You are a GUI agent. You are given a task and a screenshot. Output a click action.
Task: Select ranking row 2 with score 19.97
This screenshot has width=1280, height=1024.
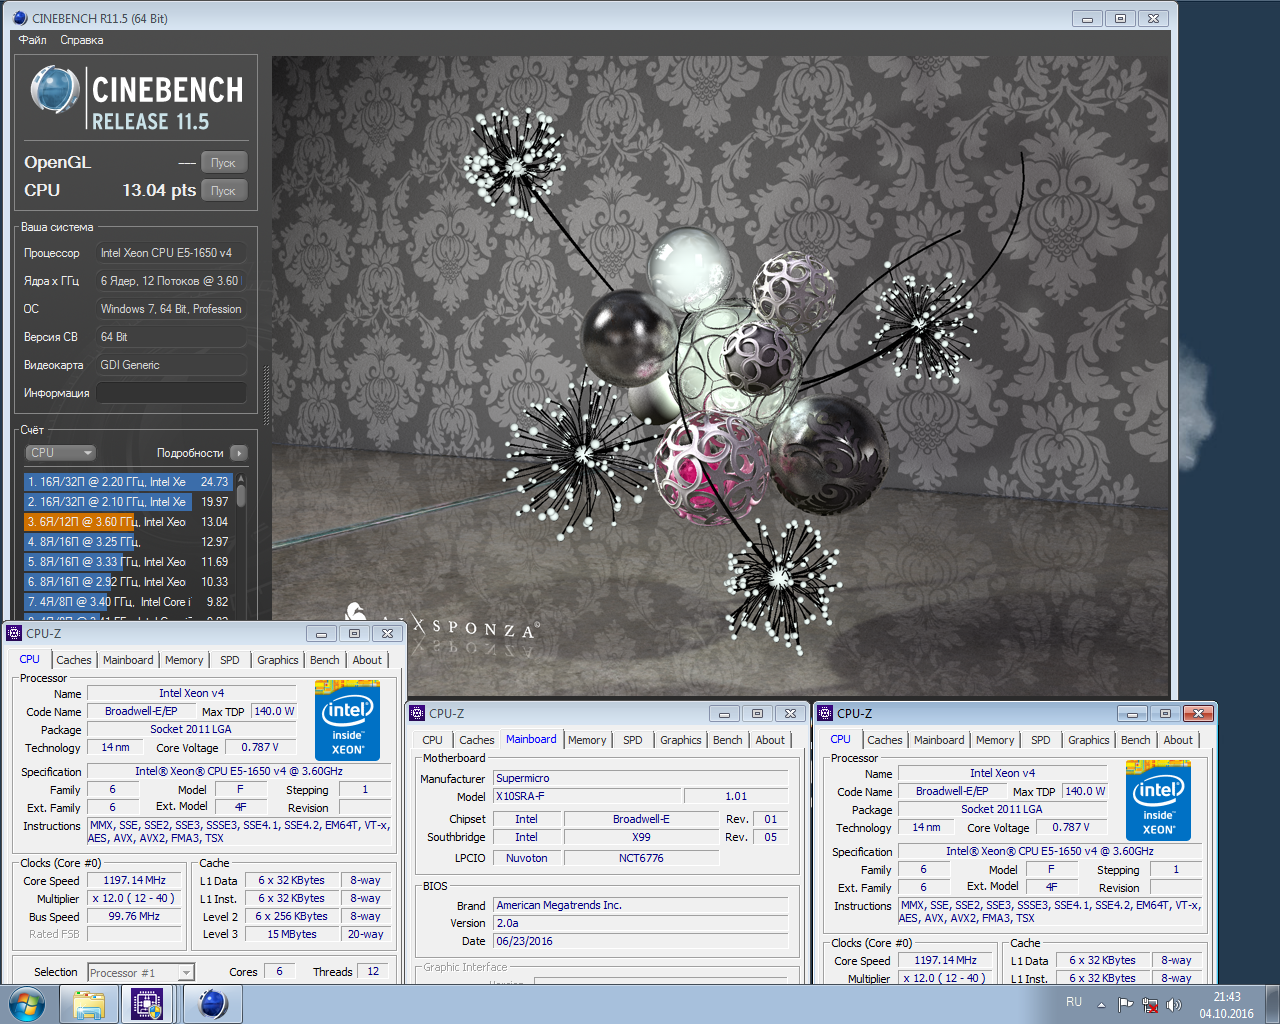(128, 502)
